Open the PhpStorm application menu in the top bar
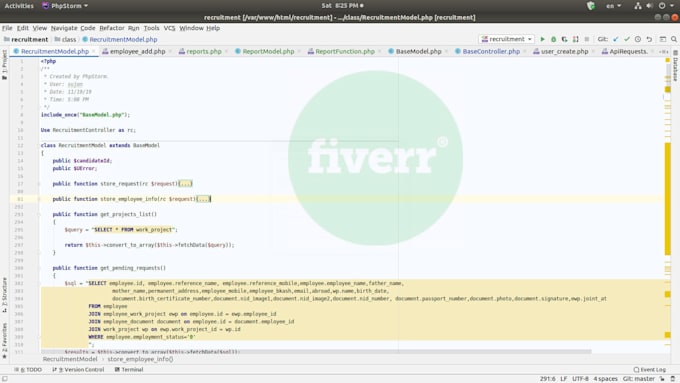 65,6
